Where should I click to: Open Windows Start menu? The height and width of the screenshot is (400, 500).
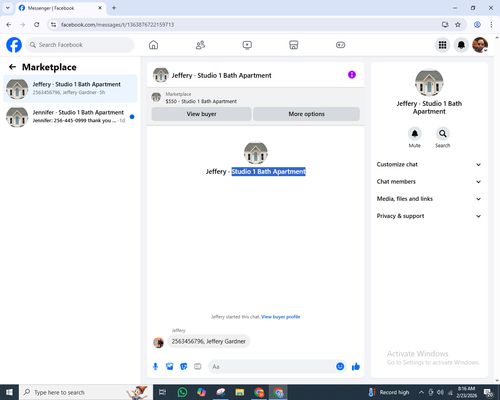pyautogui.click(x=9, y=392)
